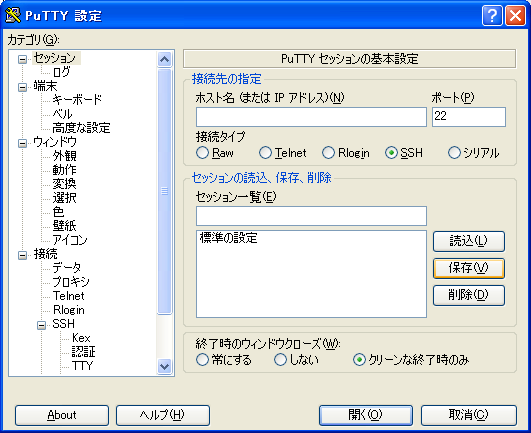
Task: Select the シリアル connection type
Action: click(x=454, y=153)
